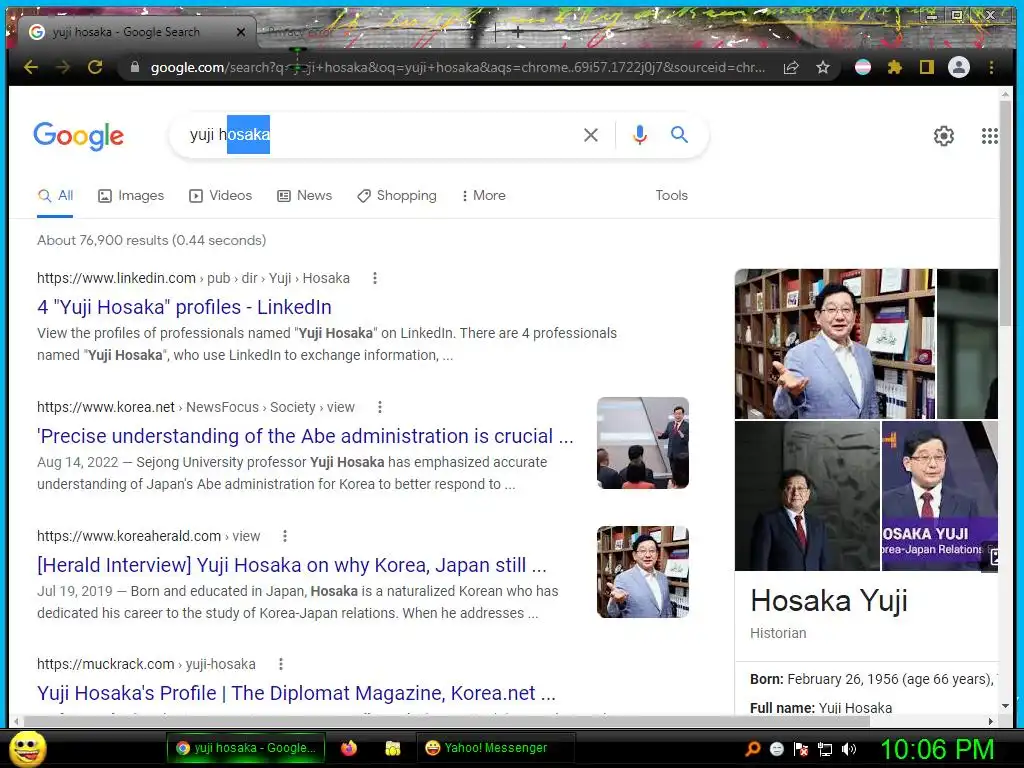Open new tab with plus button
Screen dimensions: 1024x768
pyautogui.click(x=518, y=31)
